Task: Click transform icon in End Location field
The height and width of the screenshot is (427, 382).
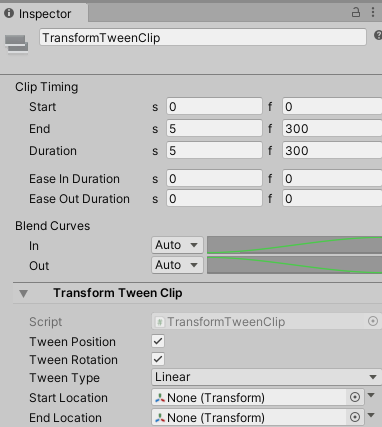Action: [x=160, y=417]
